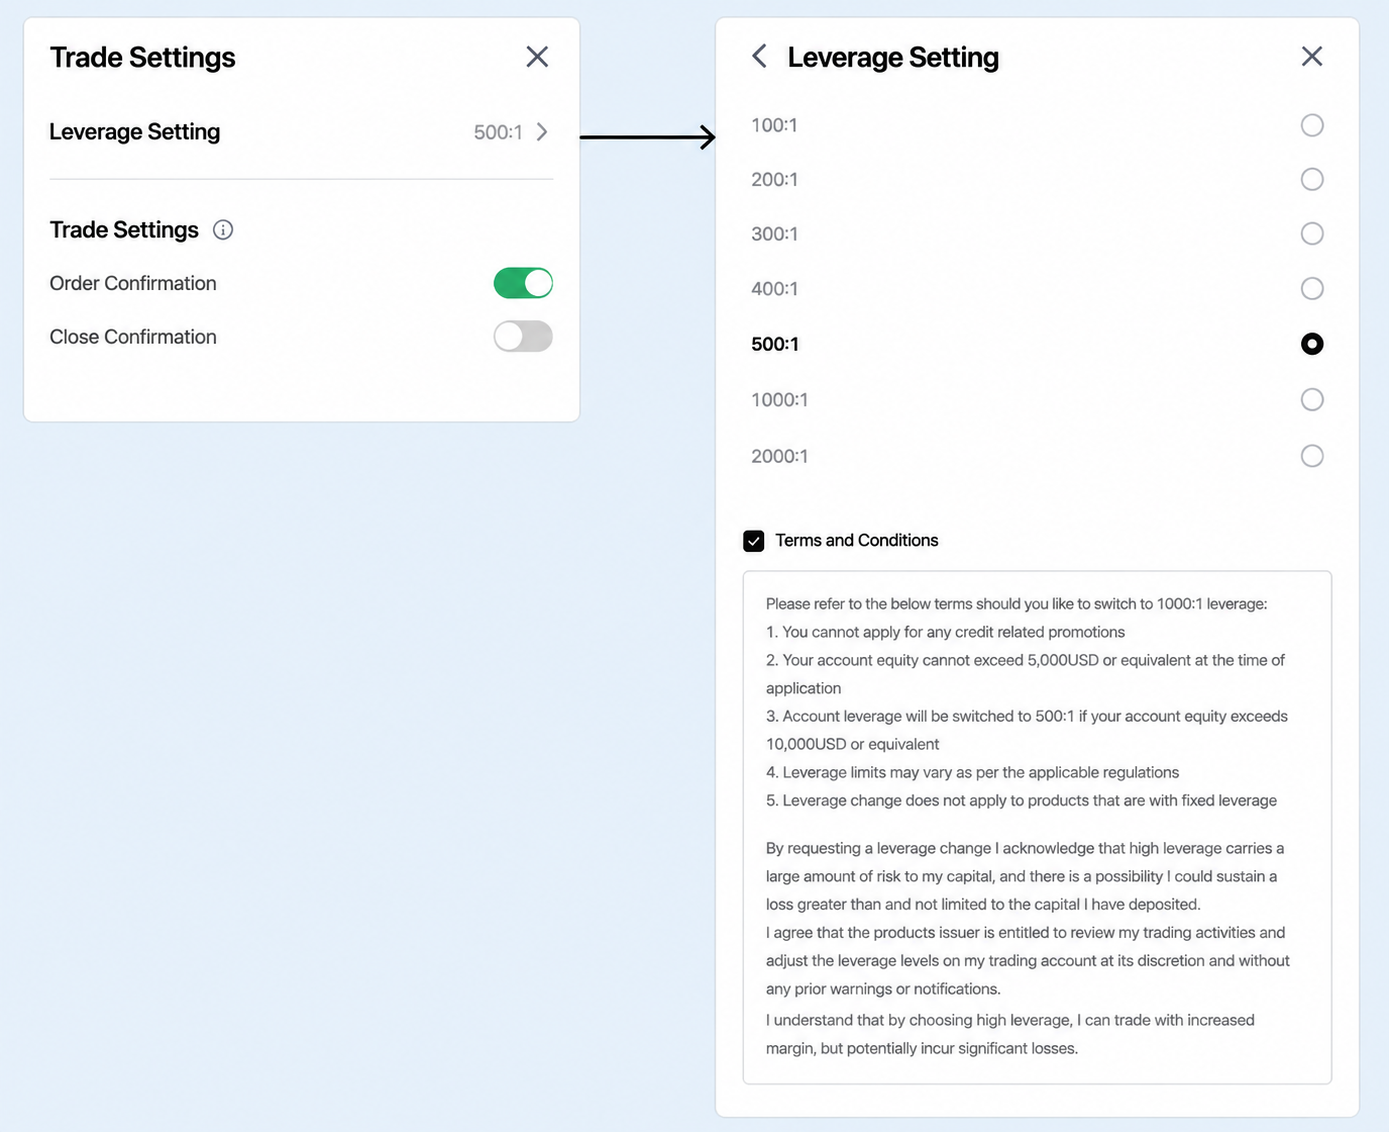Image resolution: width=1389 pixels, height=1132 pixels.
Task: Pick the 400:1 leverage radio button
Action: [x=1312, y=288]
